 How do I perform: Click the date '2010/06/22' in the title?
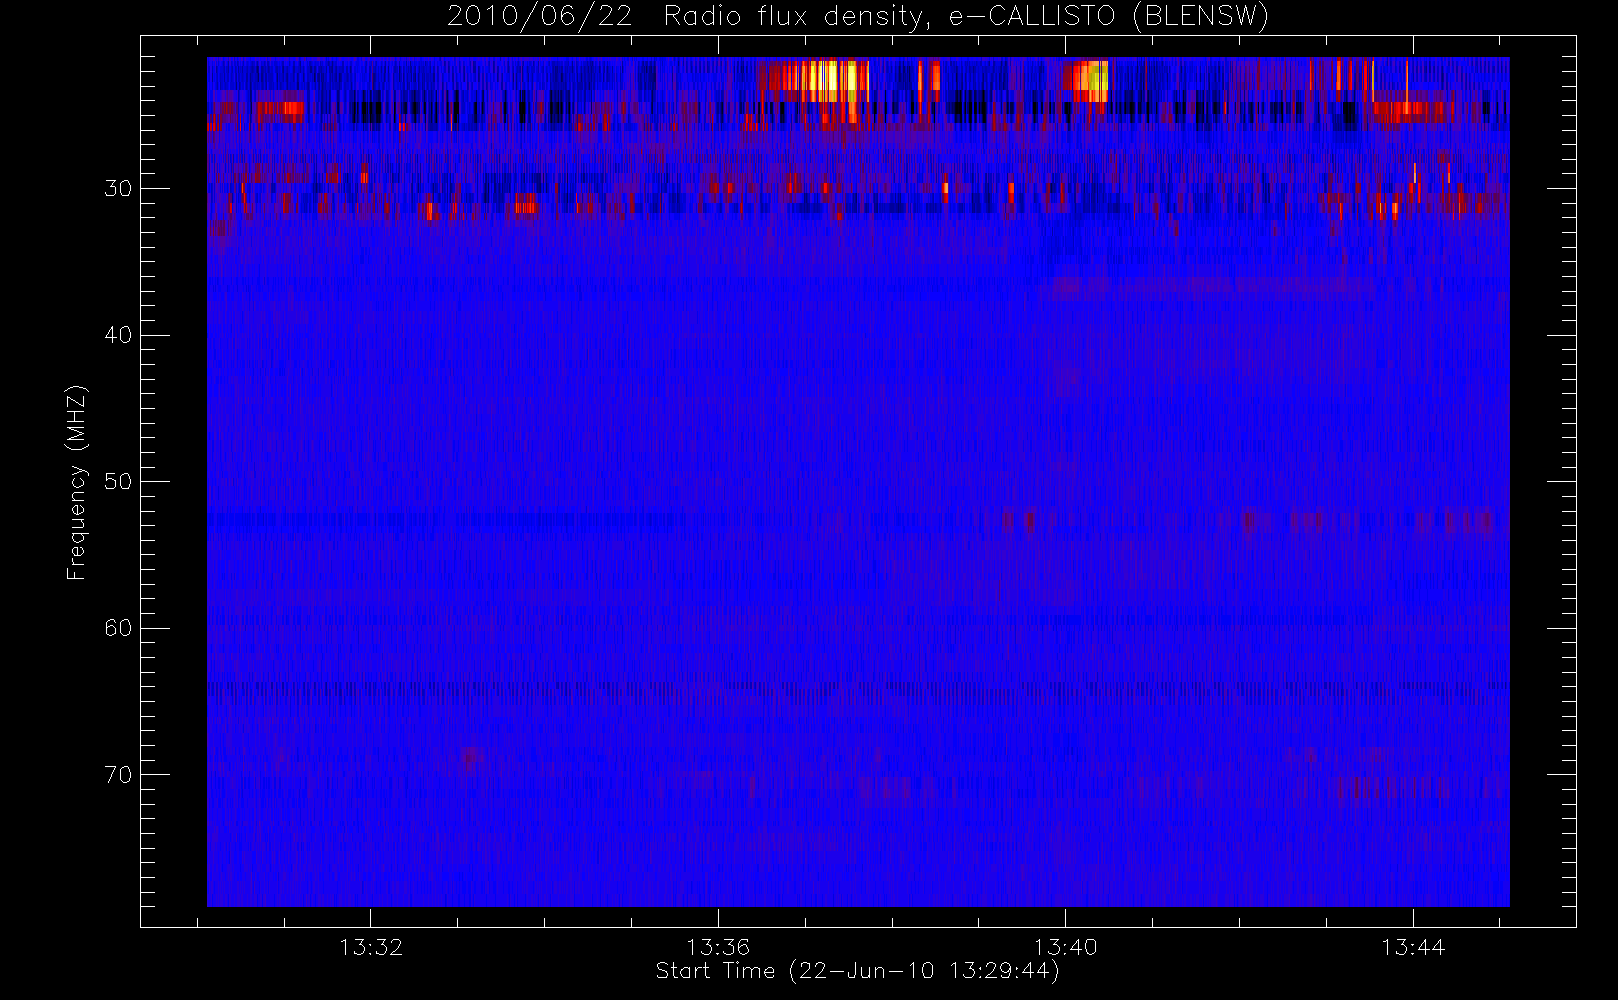[539, 17]
